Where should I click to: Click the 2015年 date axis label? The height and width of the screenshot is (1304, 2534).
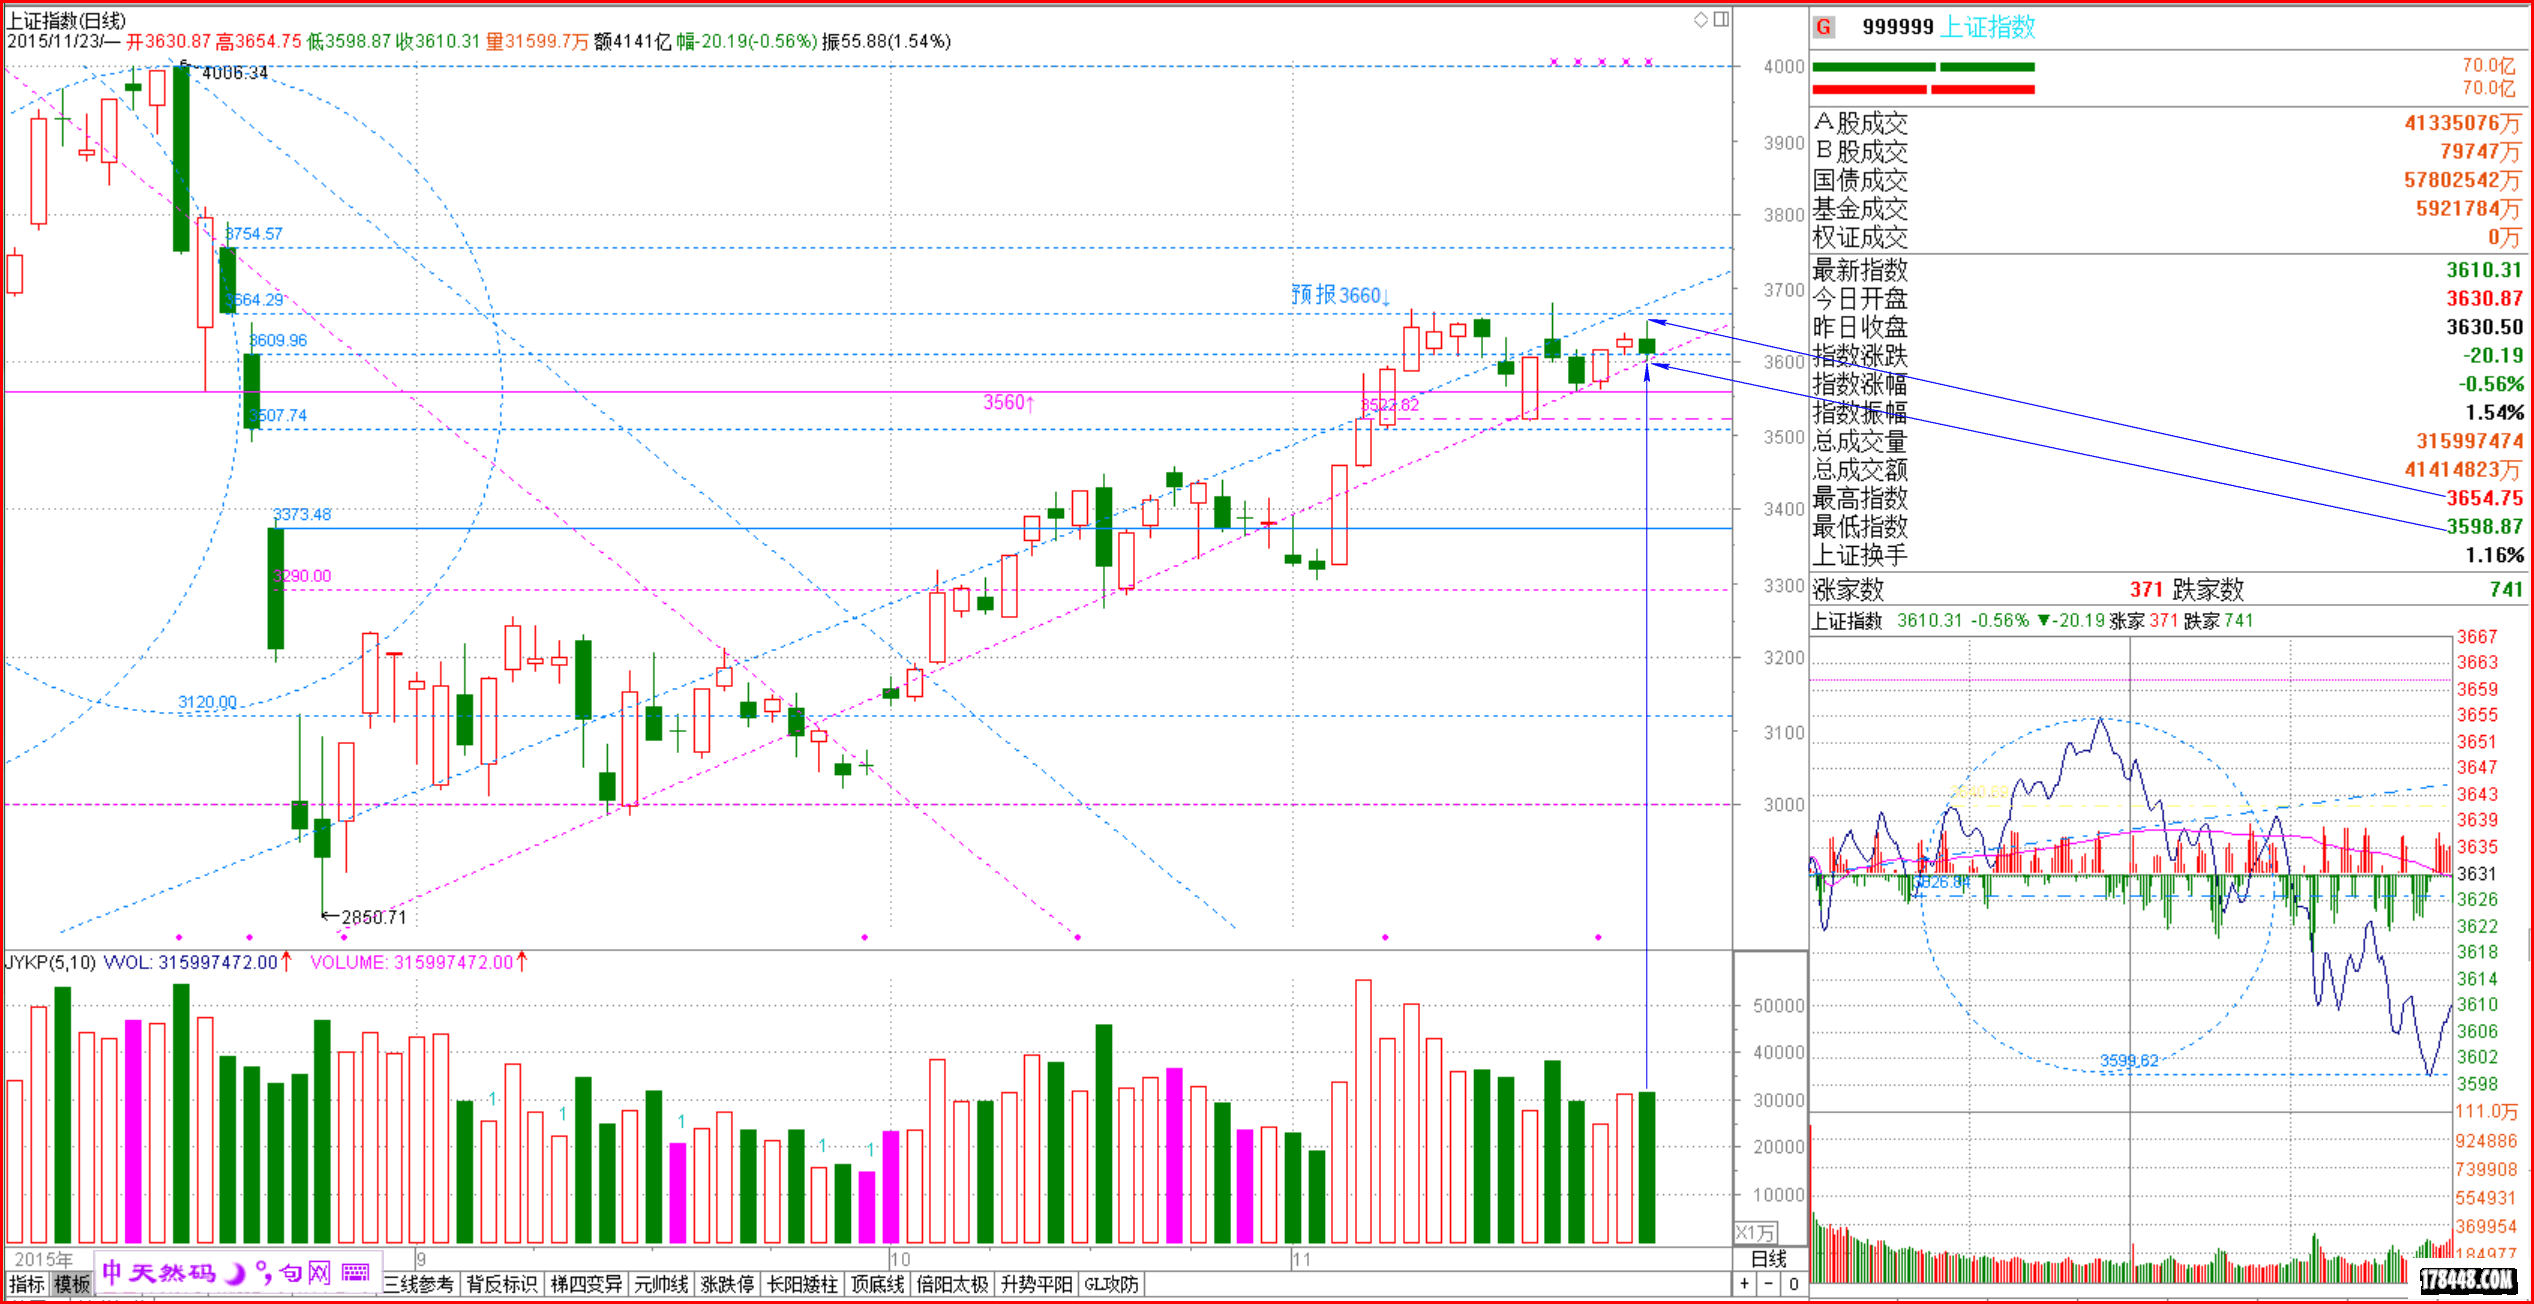[x=43, y=1259]
